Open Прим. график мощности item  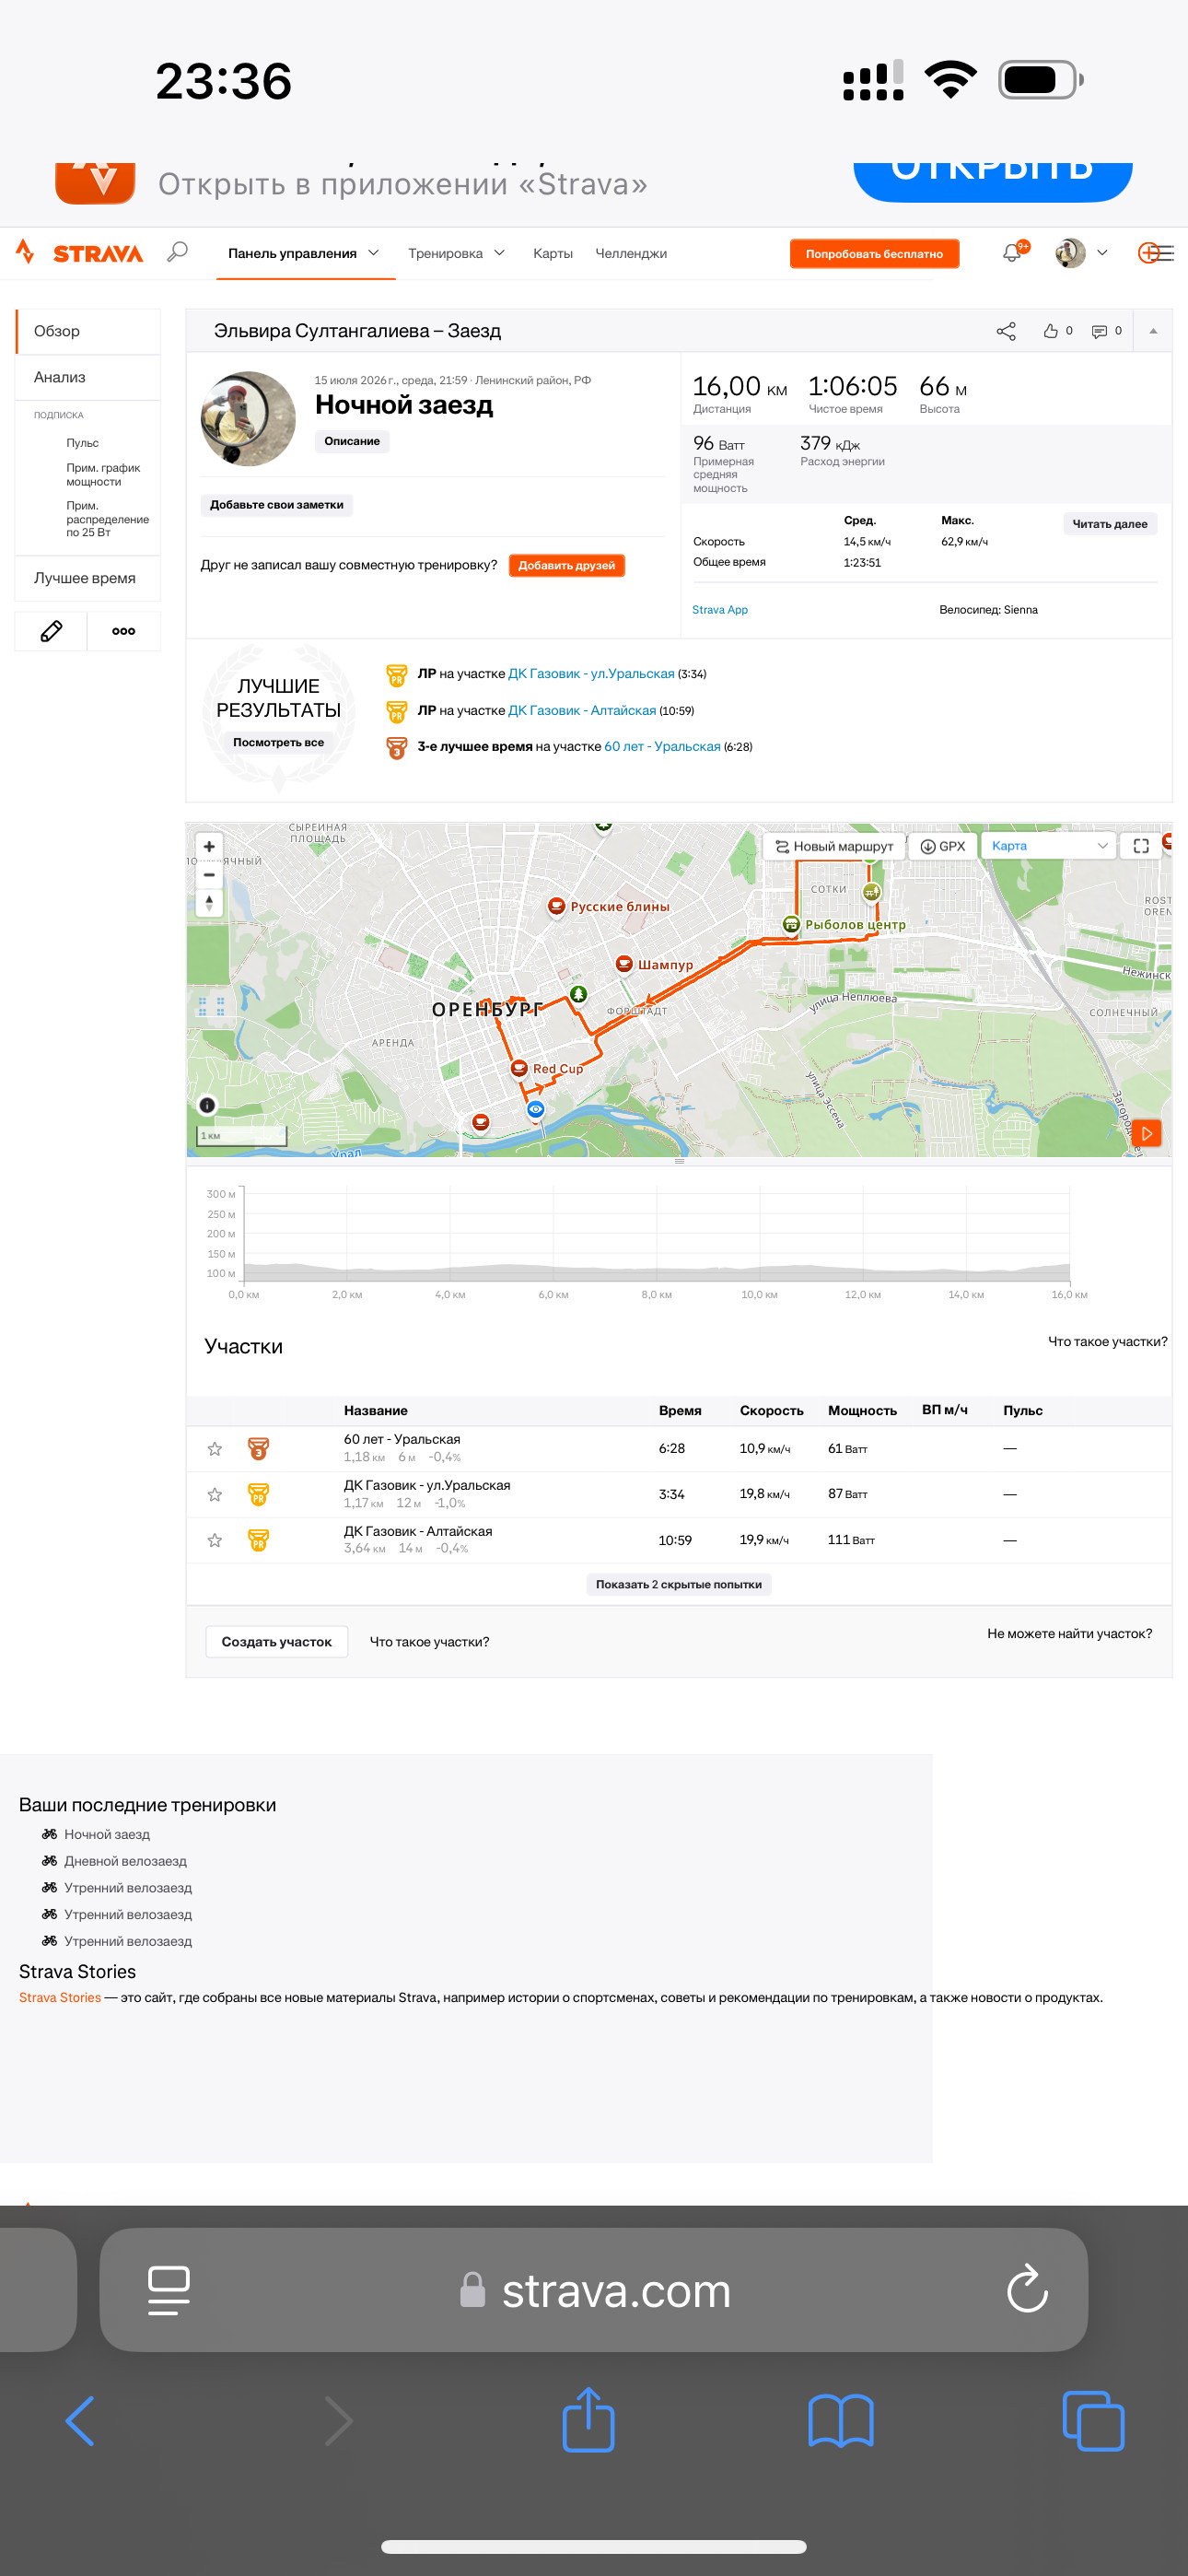103,475
